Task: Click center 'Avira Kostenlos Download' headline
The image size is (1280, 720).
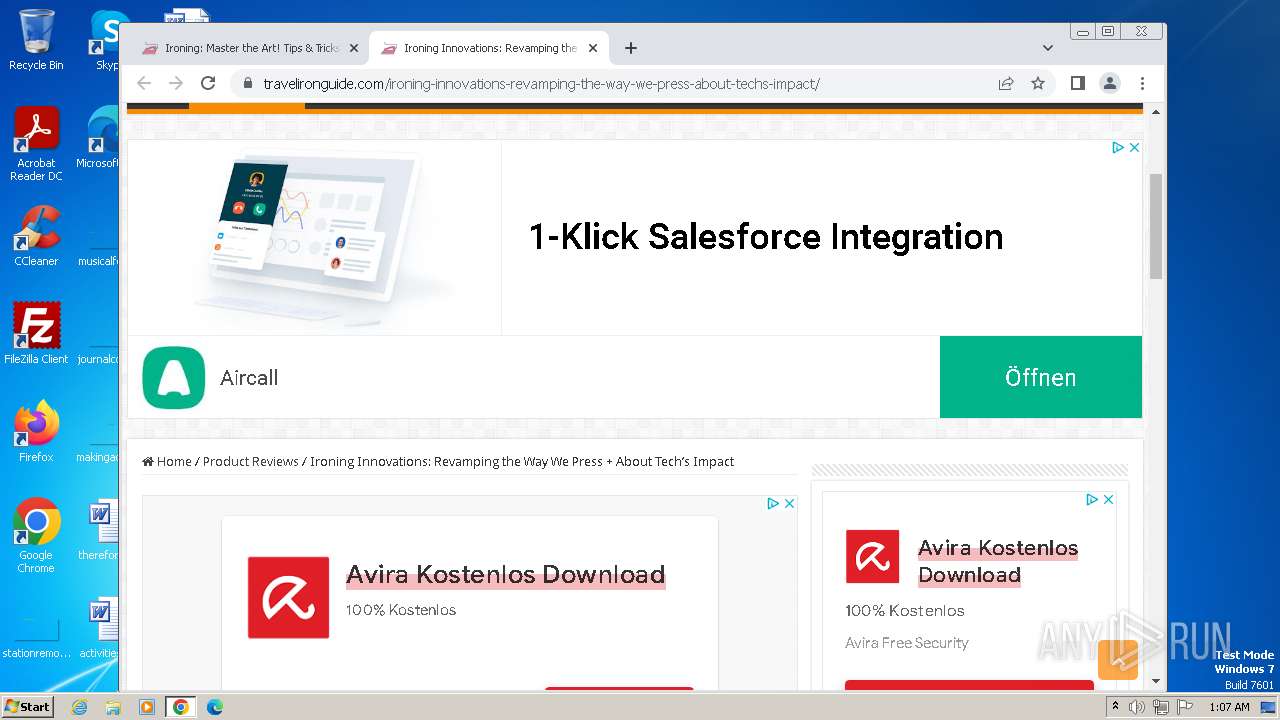Action: click(x=506, y=575)
